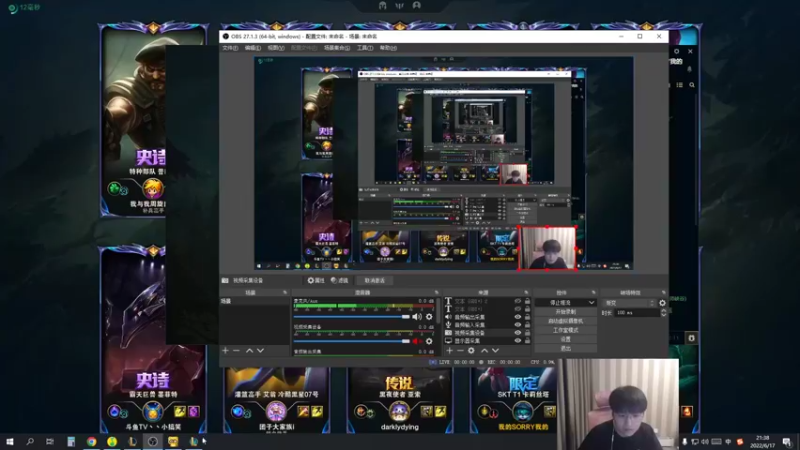
Task: Select the 显示器采集 source row
Action: [x=487, y=340]
